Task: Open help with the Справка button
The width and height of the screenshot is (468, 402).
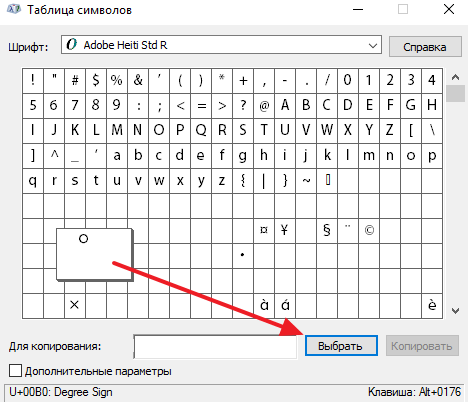Action: click(425, 47)
